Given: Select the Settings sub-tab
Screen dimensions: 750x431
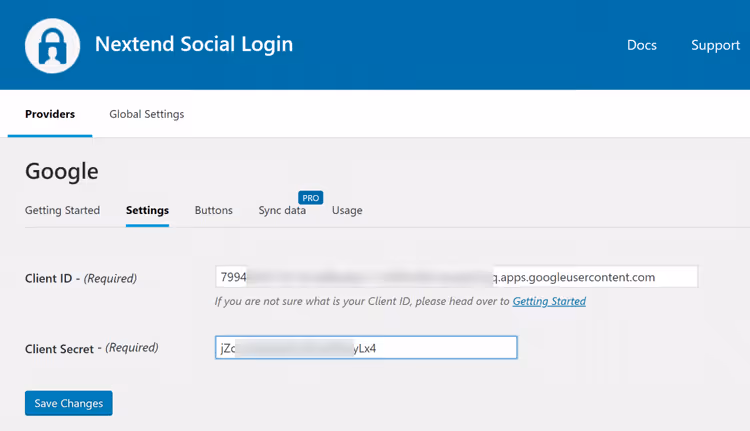Looking at the screenshot, I should click(x=147, y=210).
